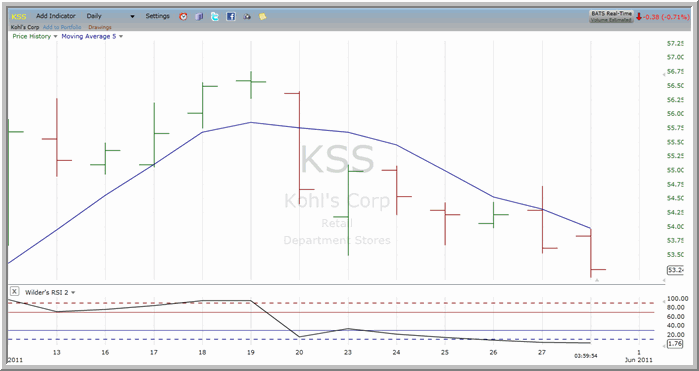This screenshot has width=699, height=371.
Task: Click the 27 date axis label
Action: 542,352
